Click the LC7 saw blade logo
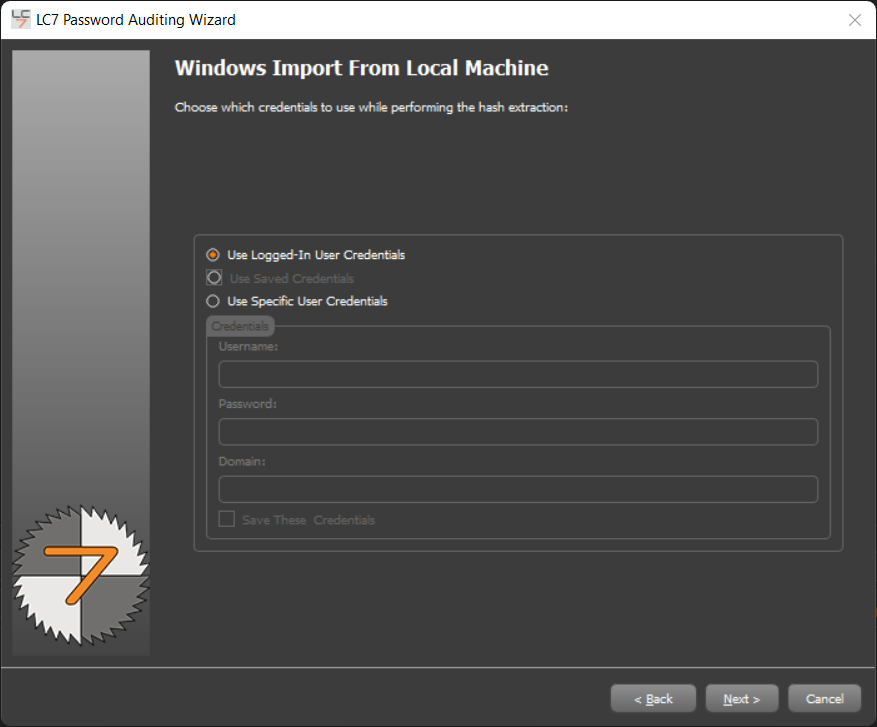 tap(81, 575)
